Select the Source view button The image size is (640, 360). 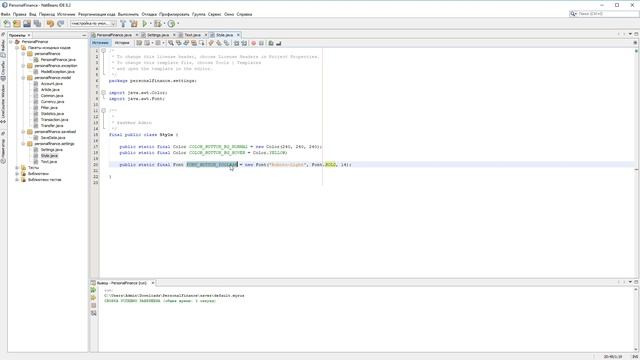100,43
